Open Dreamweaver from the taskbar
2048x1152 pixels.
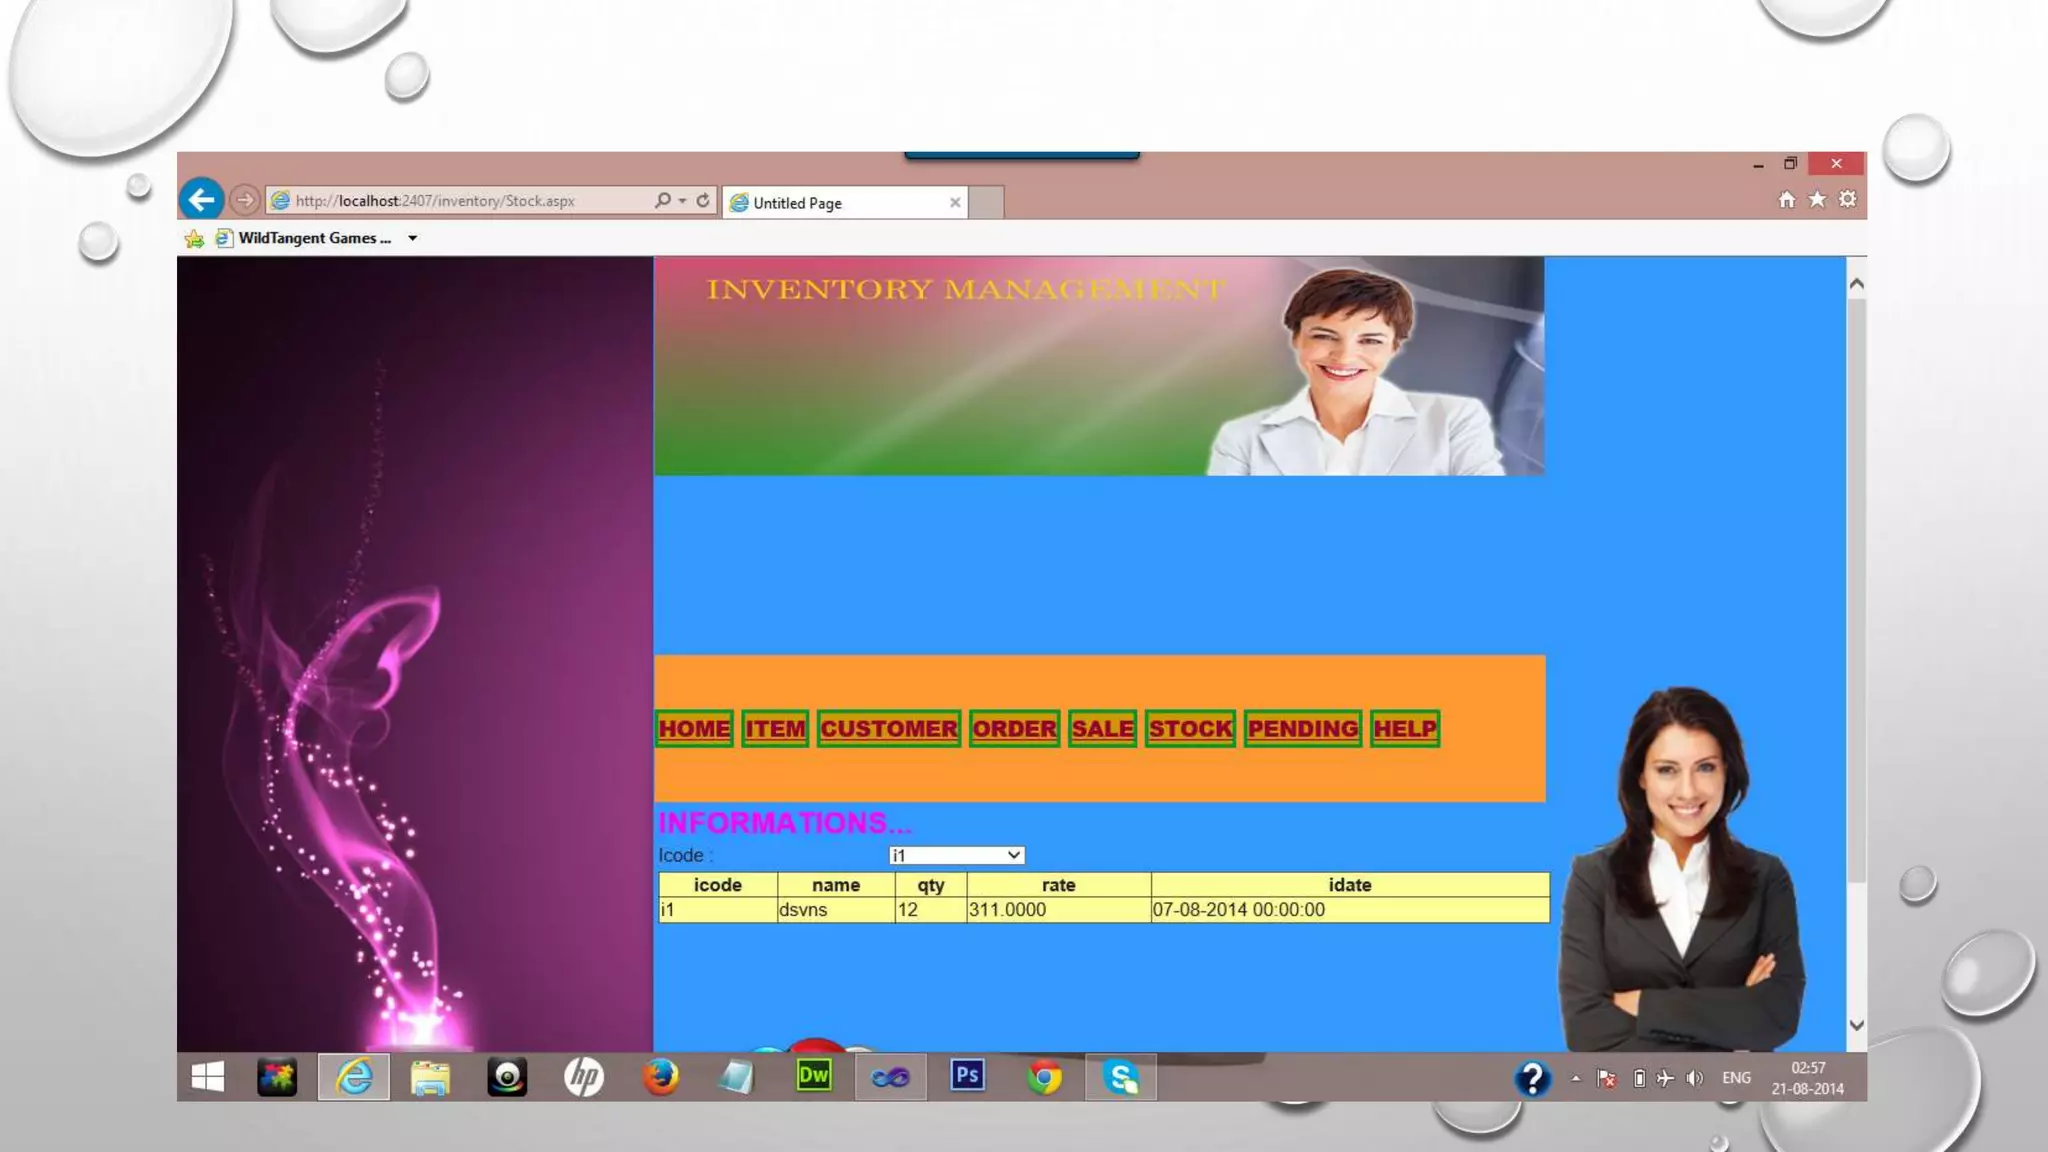[x=813, y=1077]
